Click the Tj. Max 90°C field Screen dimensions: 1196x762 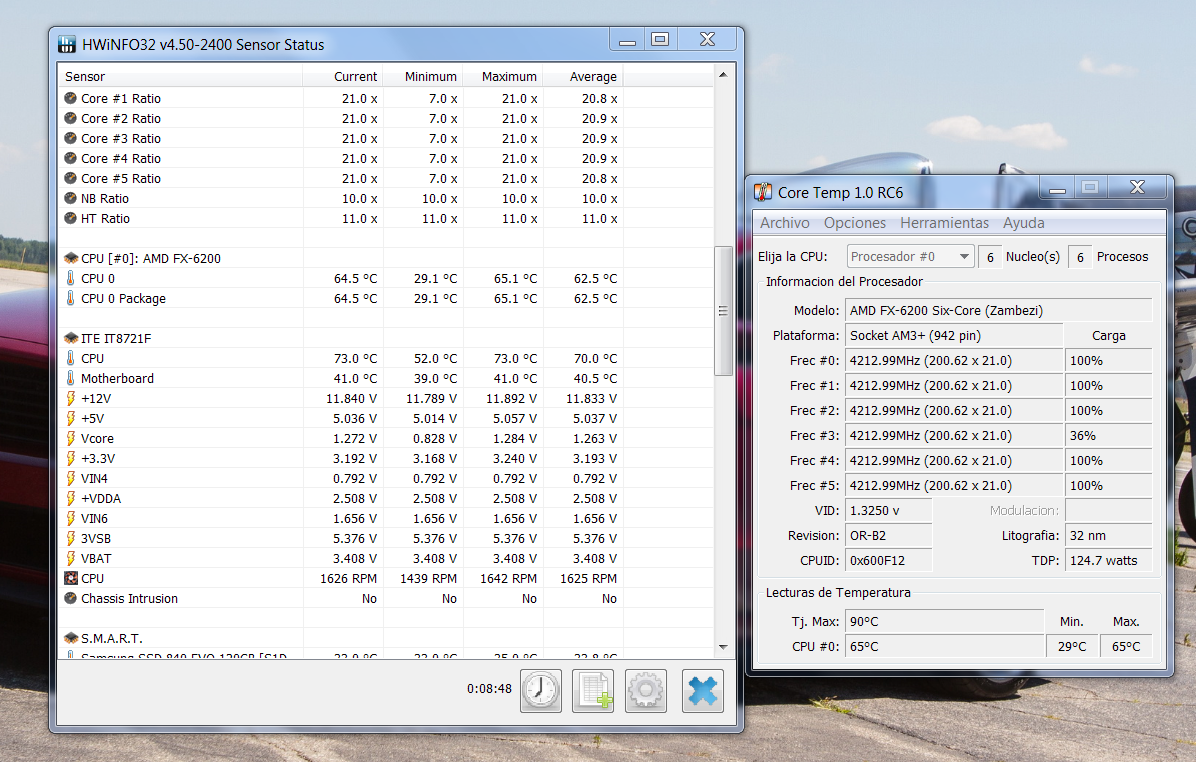coord(944,622)
